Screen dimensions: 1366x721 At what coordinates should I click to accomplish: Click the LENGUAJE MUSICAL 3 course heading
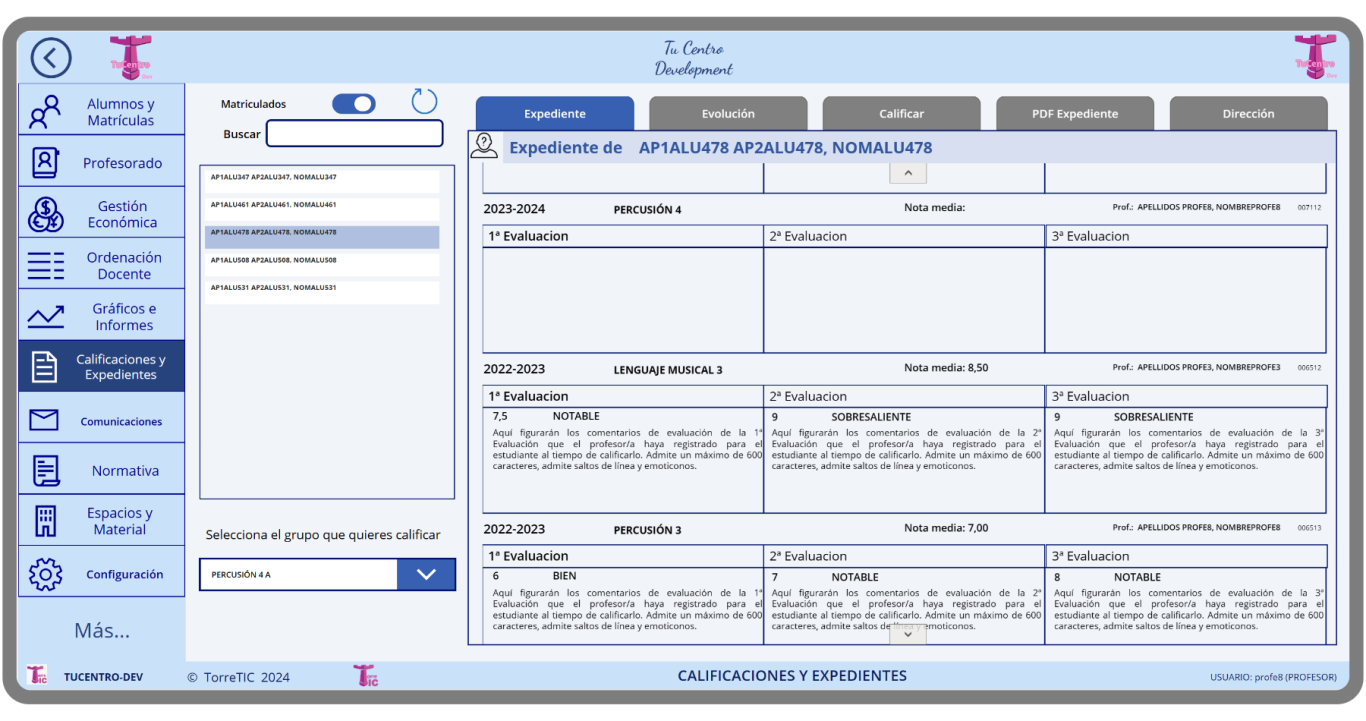tap(668, 370)
